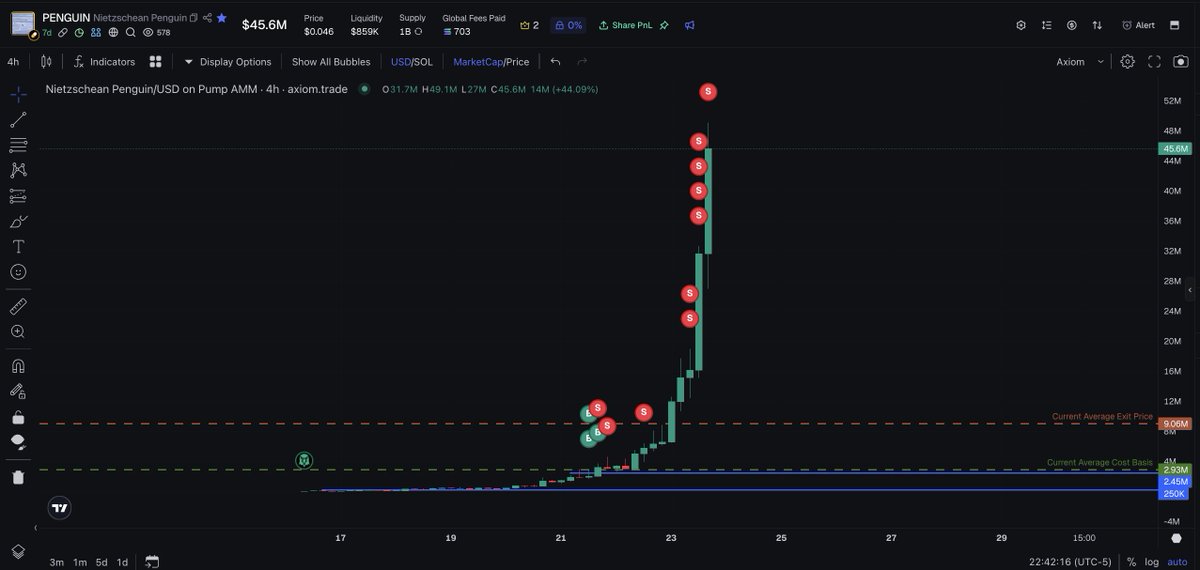Image resolution: width=1200 pixels, height=570 pixels.
Task: Click Show All Bubbles
Action: point(331,61)
